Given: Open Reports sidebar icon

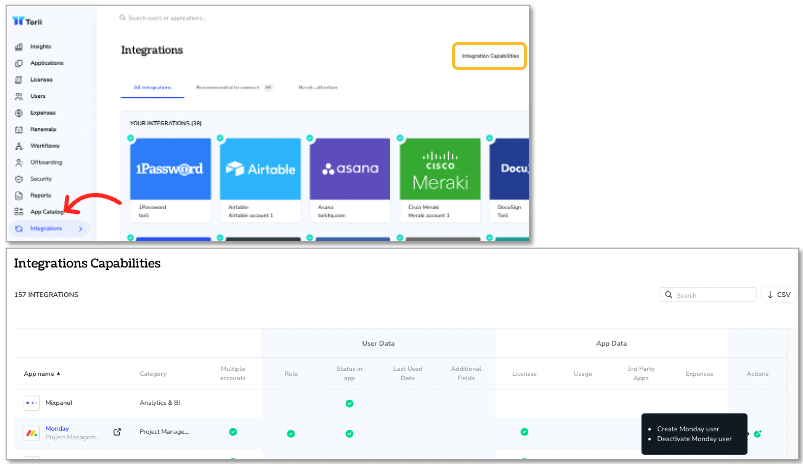Looking at the screenshot, I should pos(19,195).
